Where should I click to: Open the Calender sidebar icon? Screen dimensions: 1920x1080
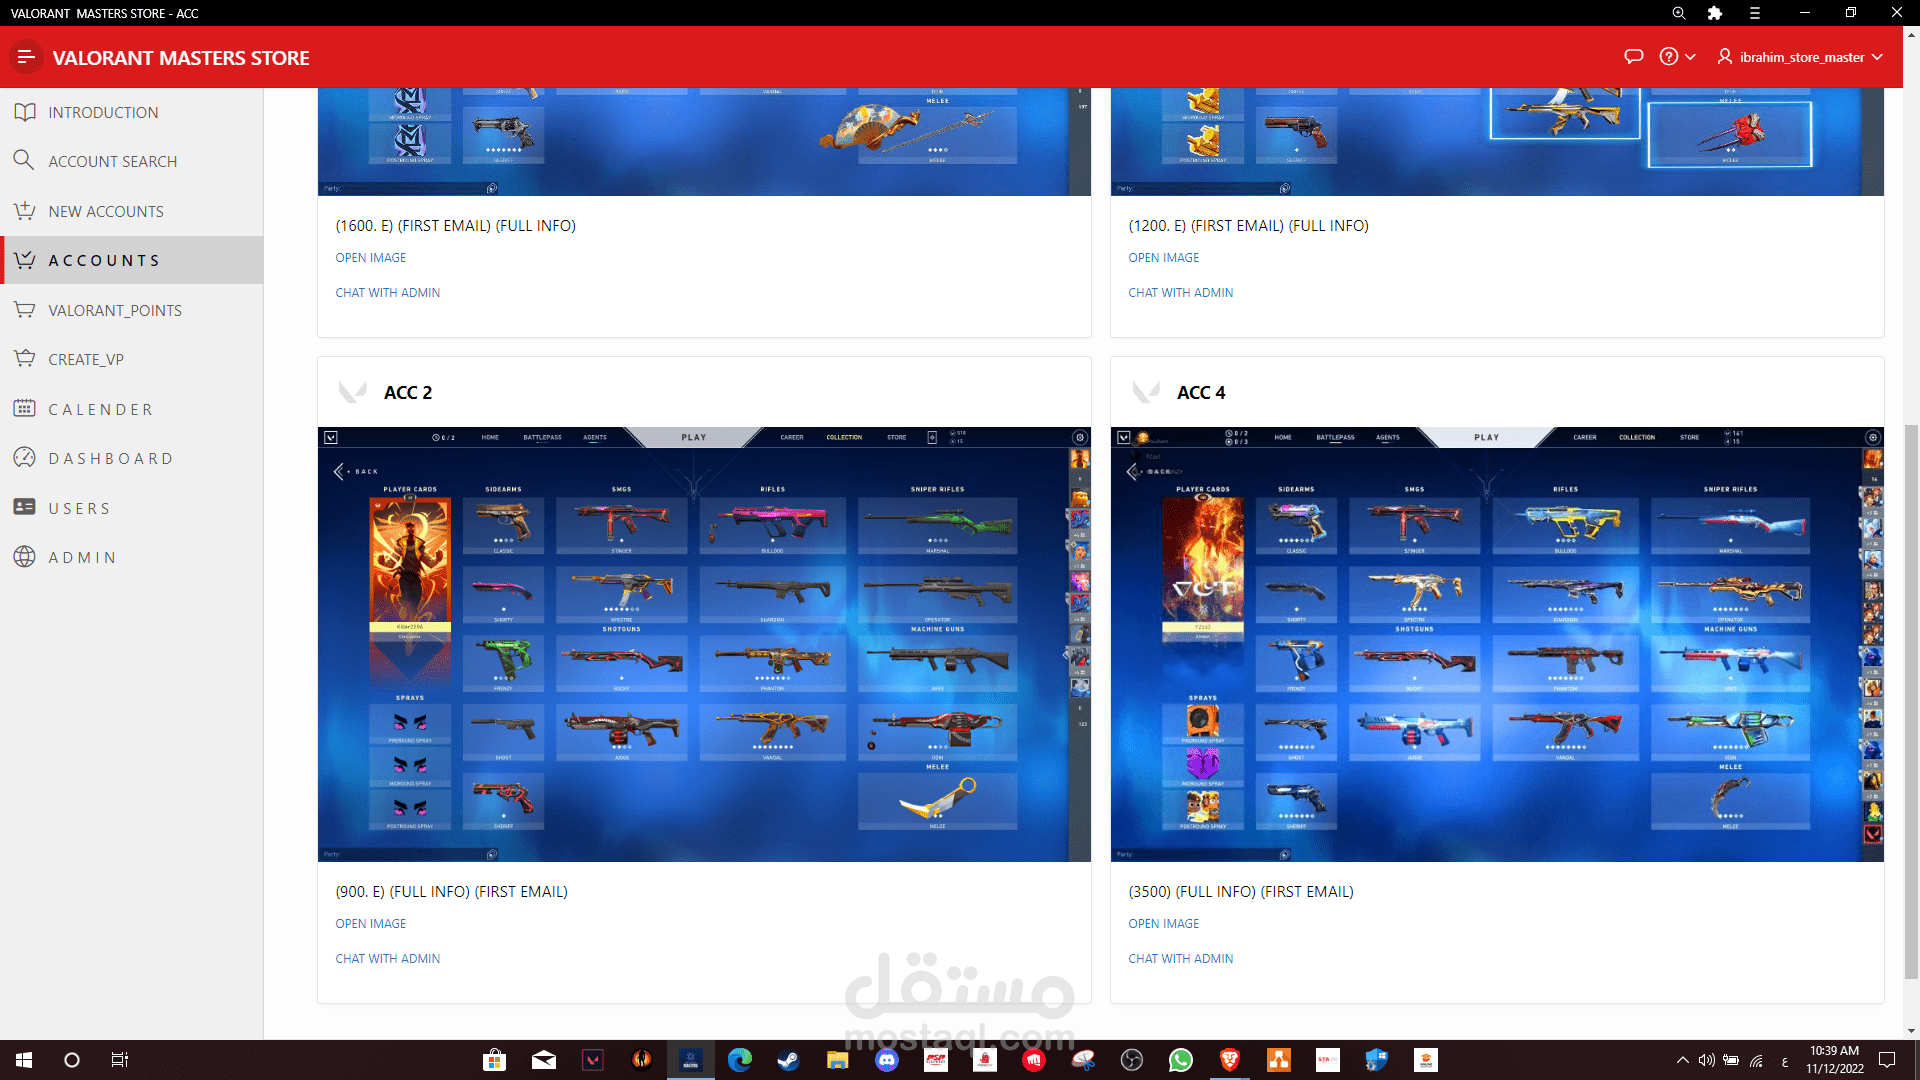point(25,409)
